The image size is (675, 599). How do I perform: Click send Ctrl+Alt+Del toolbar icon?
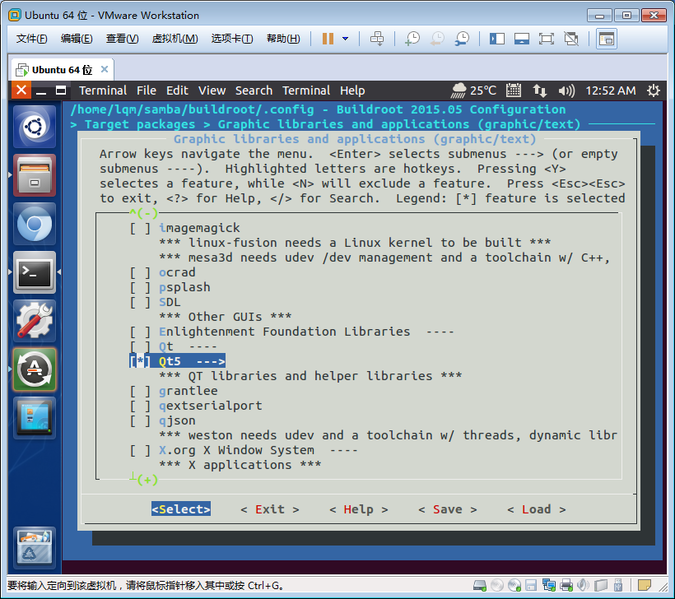coord(377,38)
